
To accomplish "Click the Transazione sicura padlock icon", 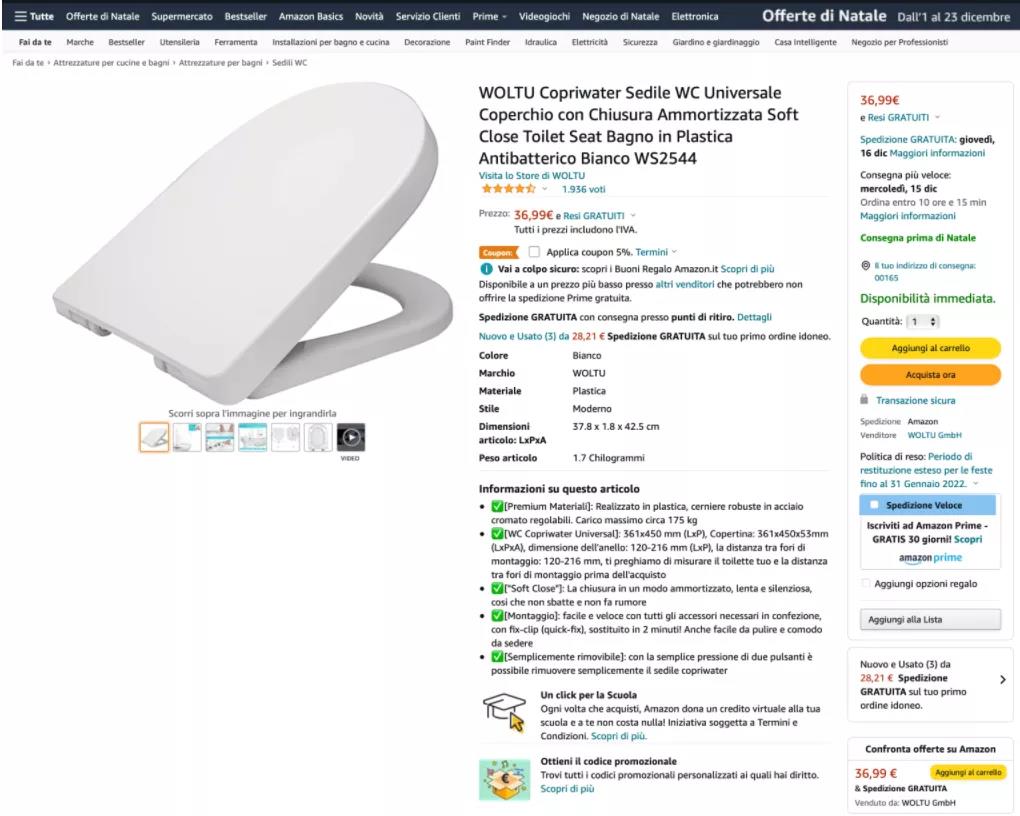I will point(864,400).
